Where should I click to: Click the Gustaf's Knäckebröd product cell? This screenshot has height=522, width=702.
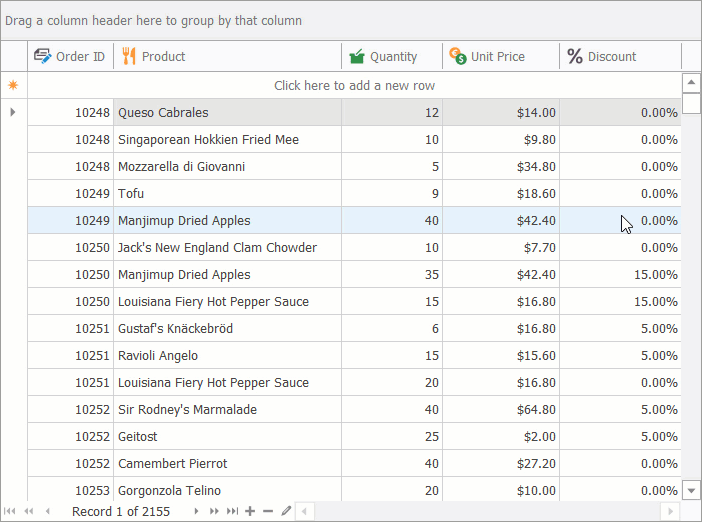227,329
